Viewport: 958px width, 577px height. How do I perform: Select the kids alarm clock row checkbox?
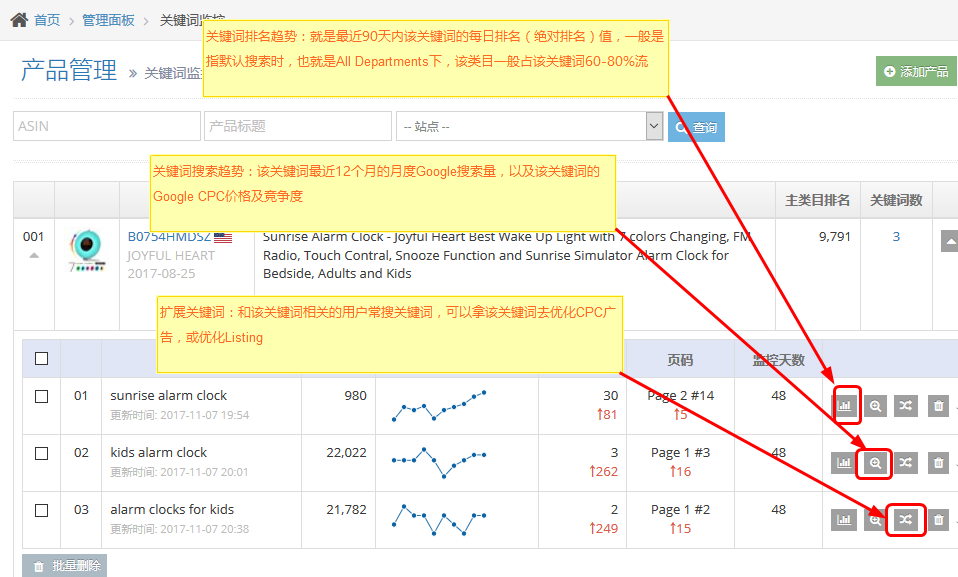pos(41,453)
